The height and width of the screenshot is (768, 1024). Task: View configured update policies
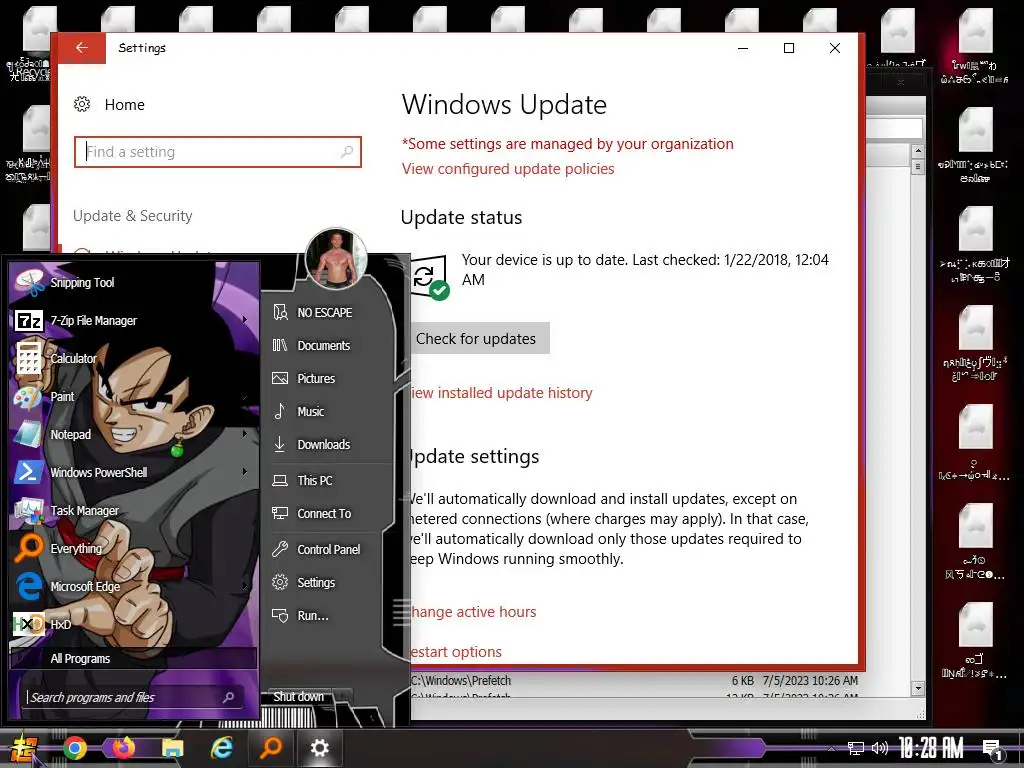click(x=508, y=169)
